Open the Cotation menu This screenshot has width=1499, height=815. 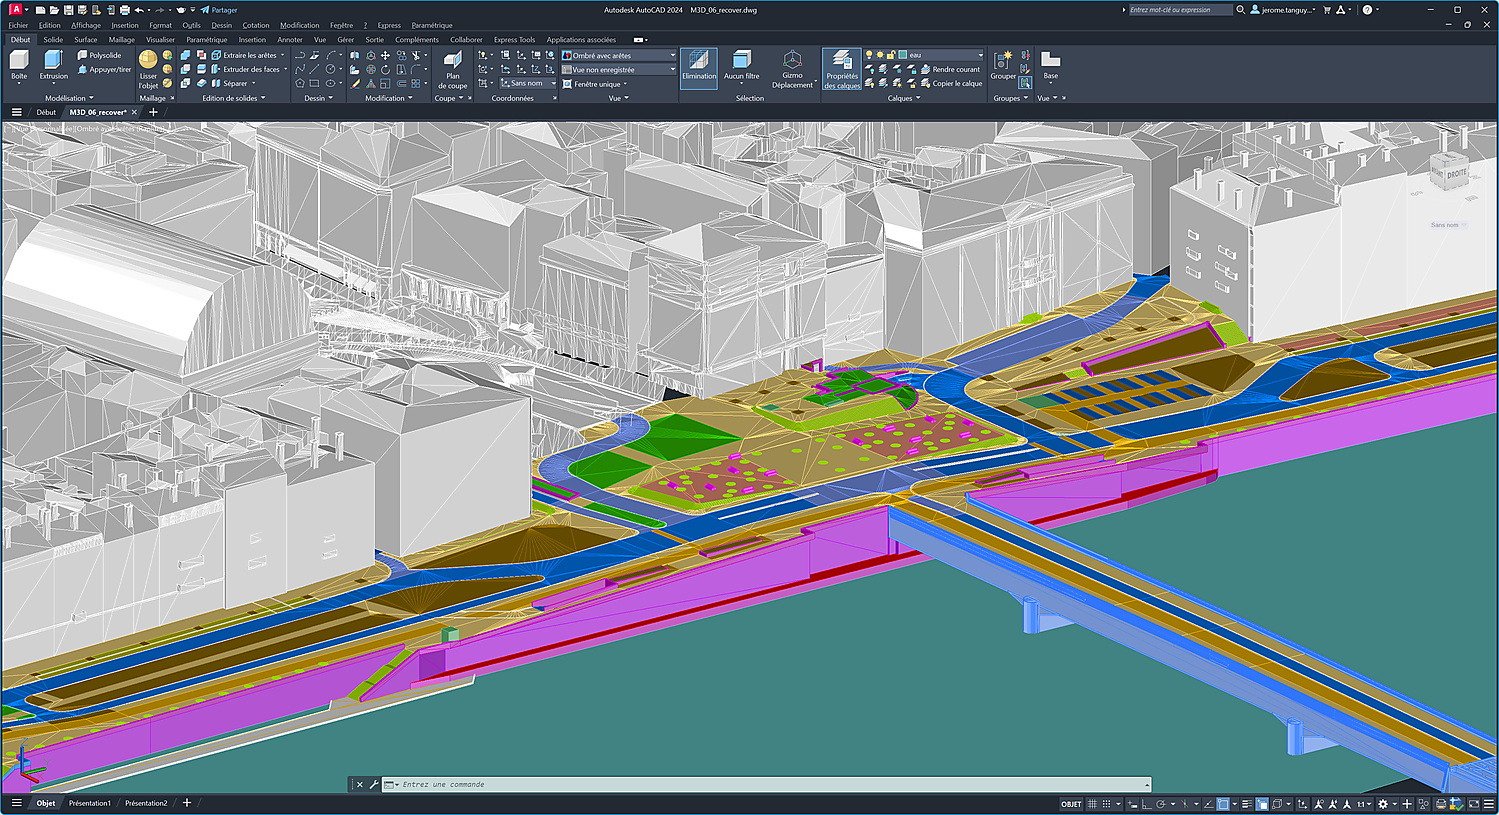point(255,25)
